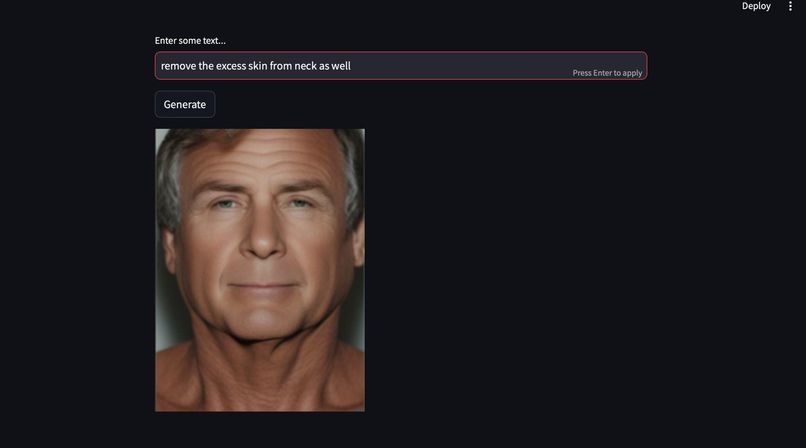
Task: Focus the 'Enter some text...' input field
Action: point(401,66)
